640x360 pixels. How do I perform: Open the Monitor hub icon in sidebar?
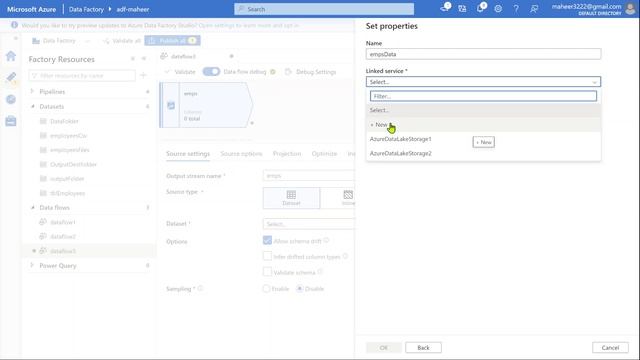coord(11,99)
